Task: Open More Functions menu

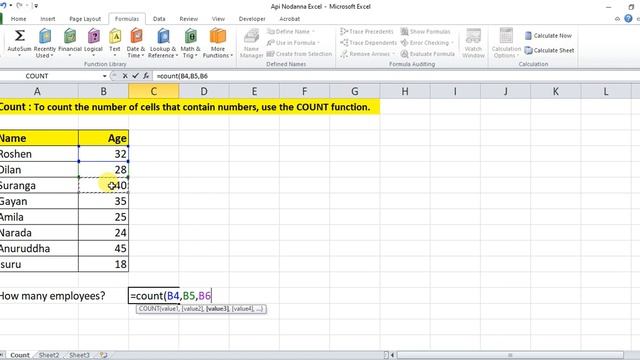Action: point(218,43)
